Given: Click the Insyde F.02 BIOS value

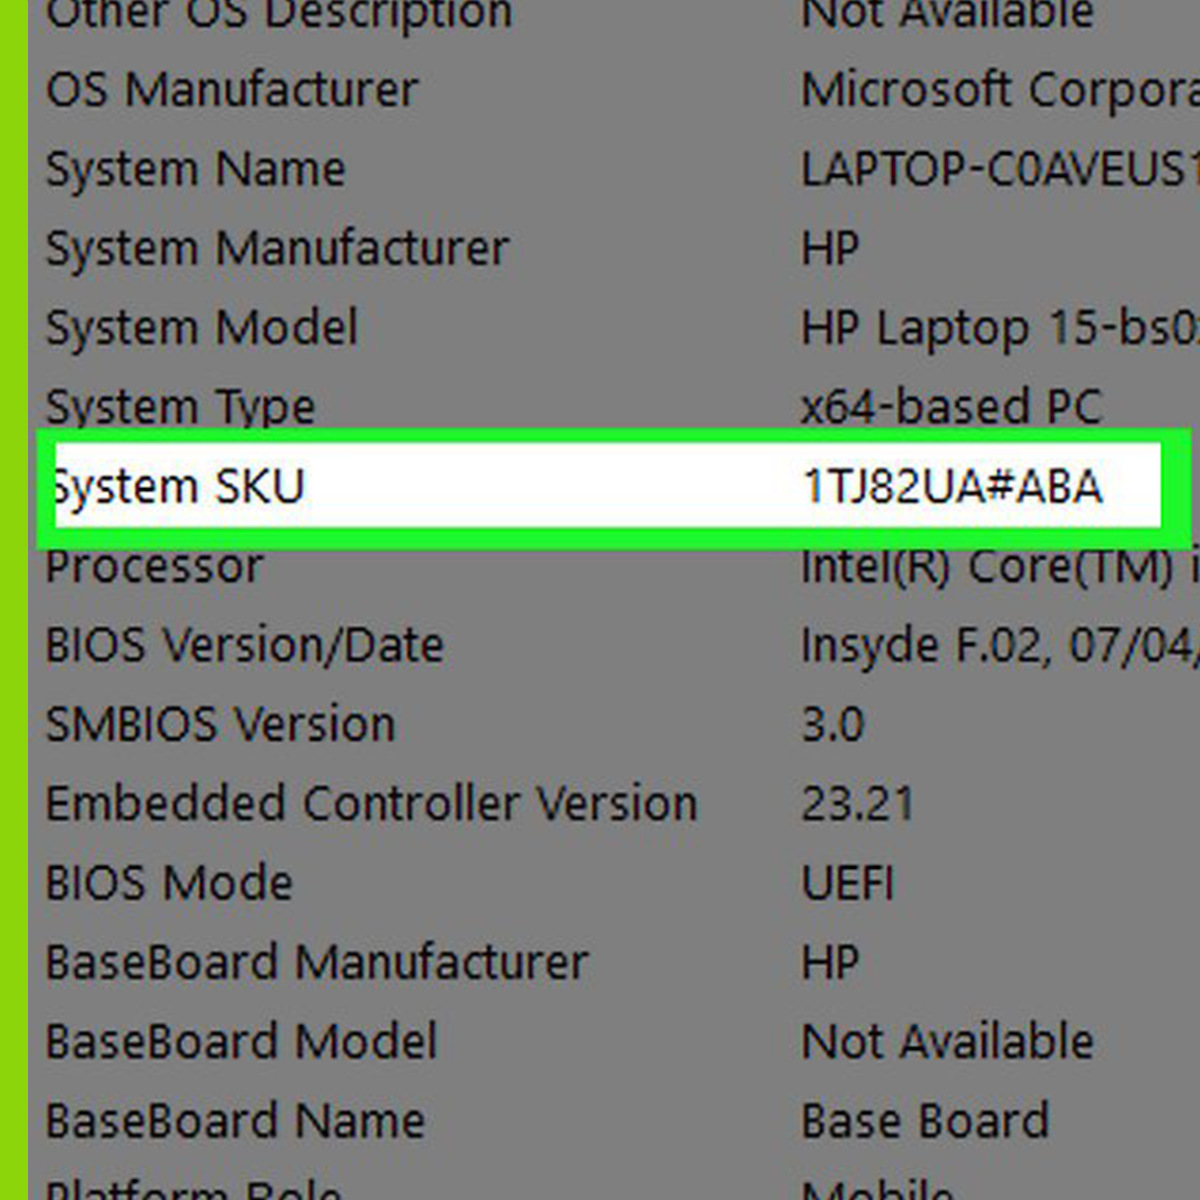Looking at the screenshot, I should click(x=998, y=645).
